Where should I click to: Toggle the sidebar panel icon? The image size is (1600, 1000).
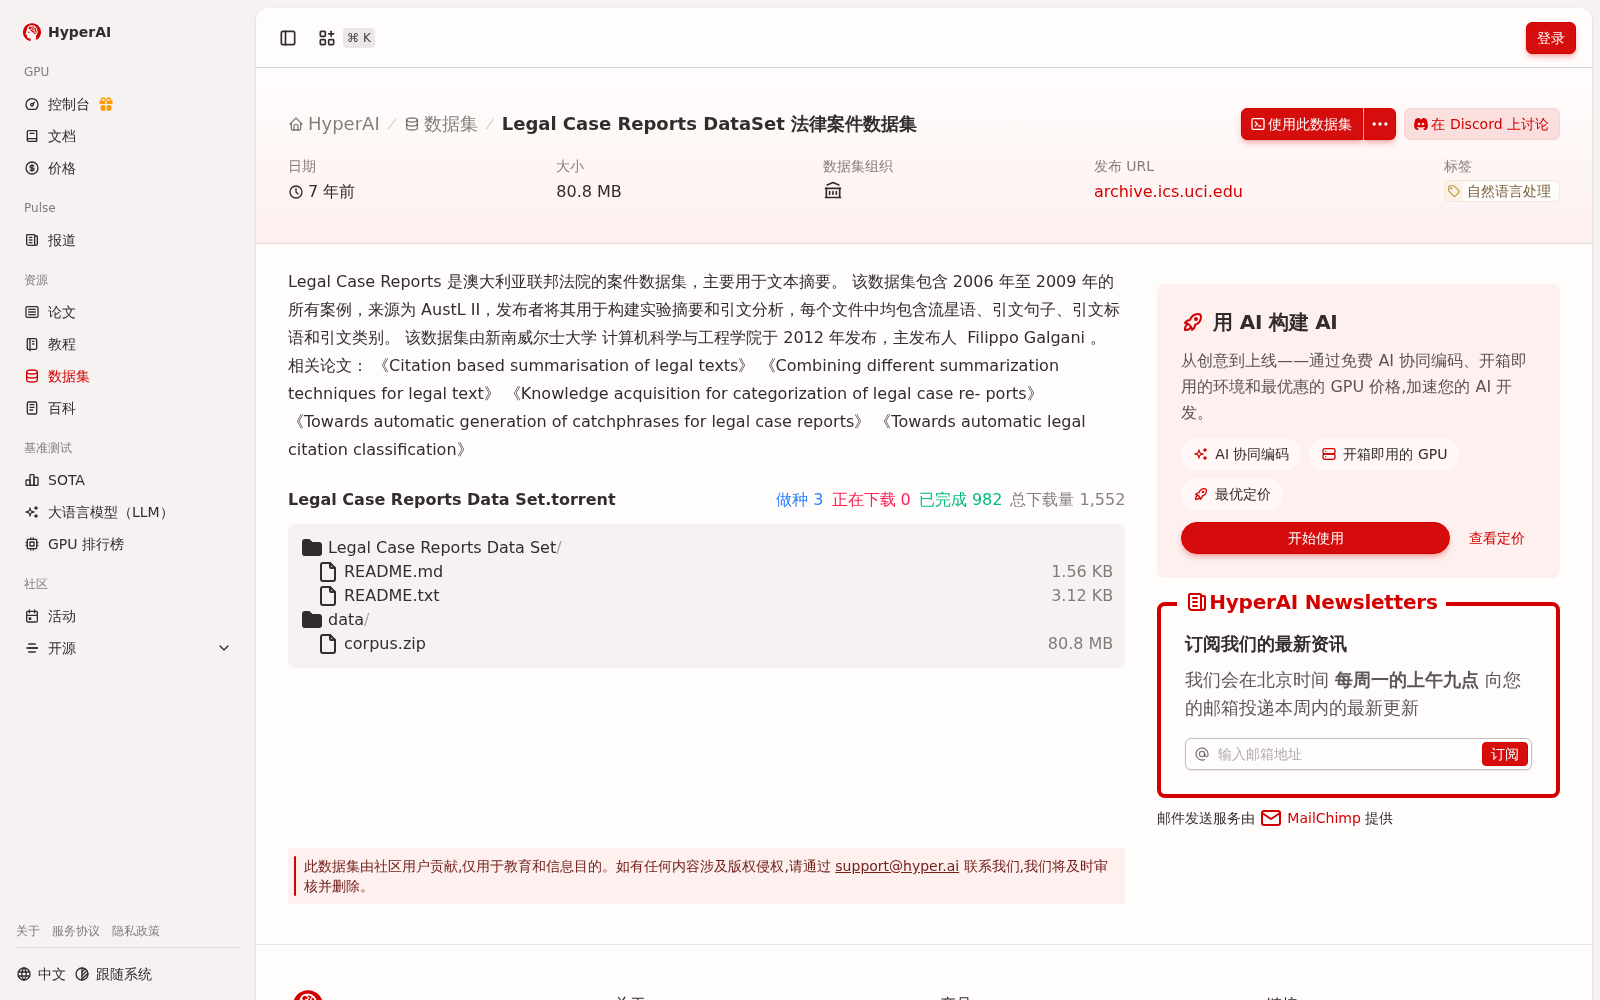click(288, 38)
